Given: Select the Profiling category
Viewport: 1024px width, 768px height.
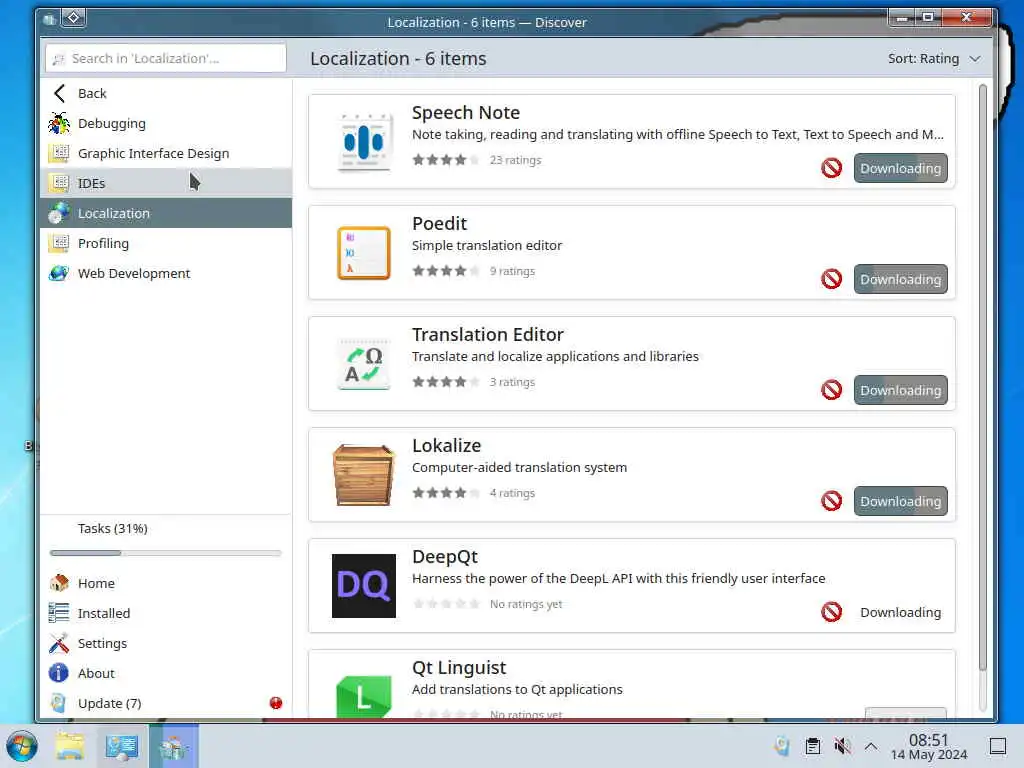Looking at the screenshot, I should pos(166,243).
